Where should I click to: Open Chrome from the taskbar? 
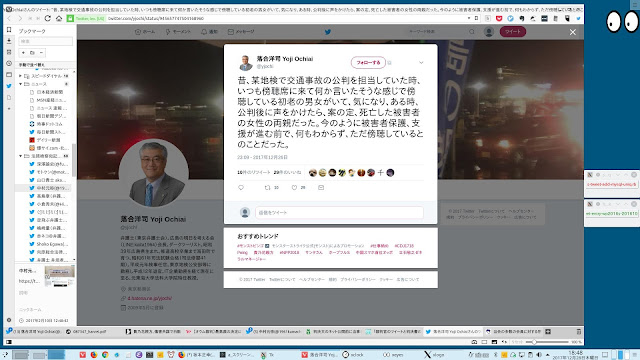(105, 355)
